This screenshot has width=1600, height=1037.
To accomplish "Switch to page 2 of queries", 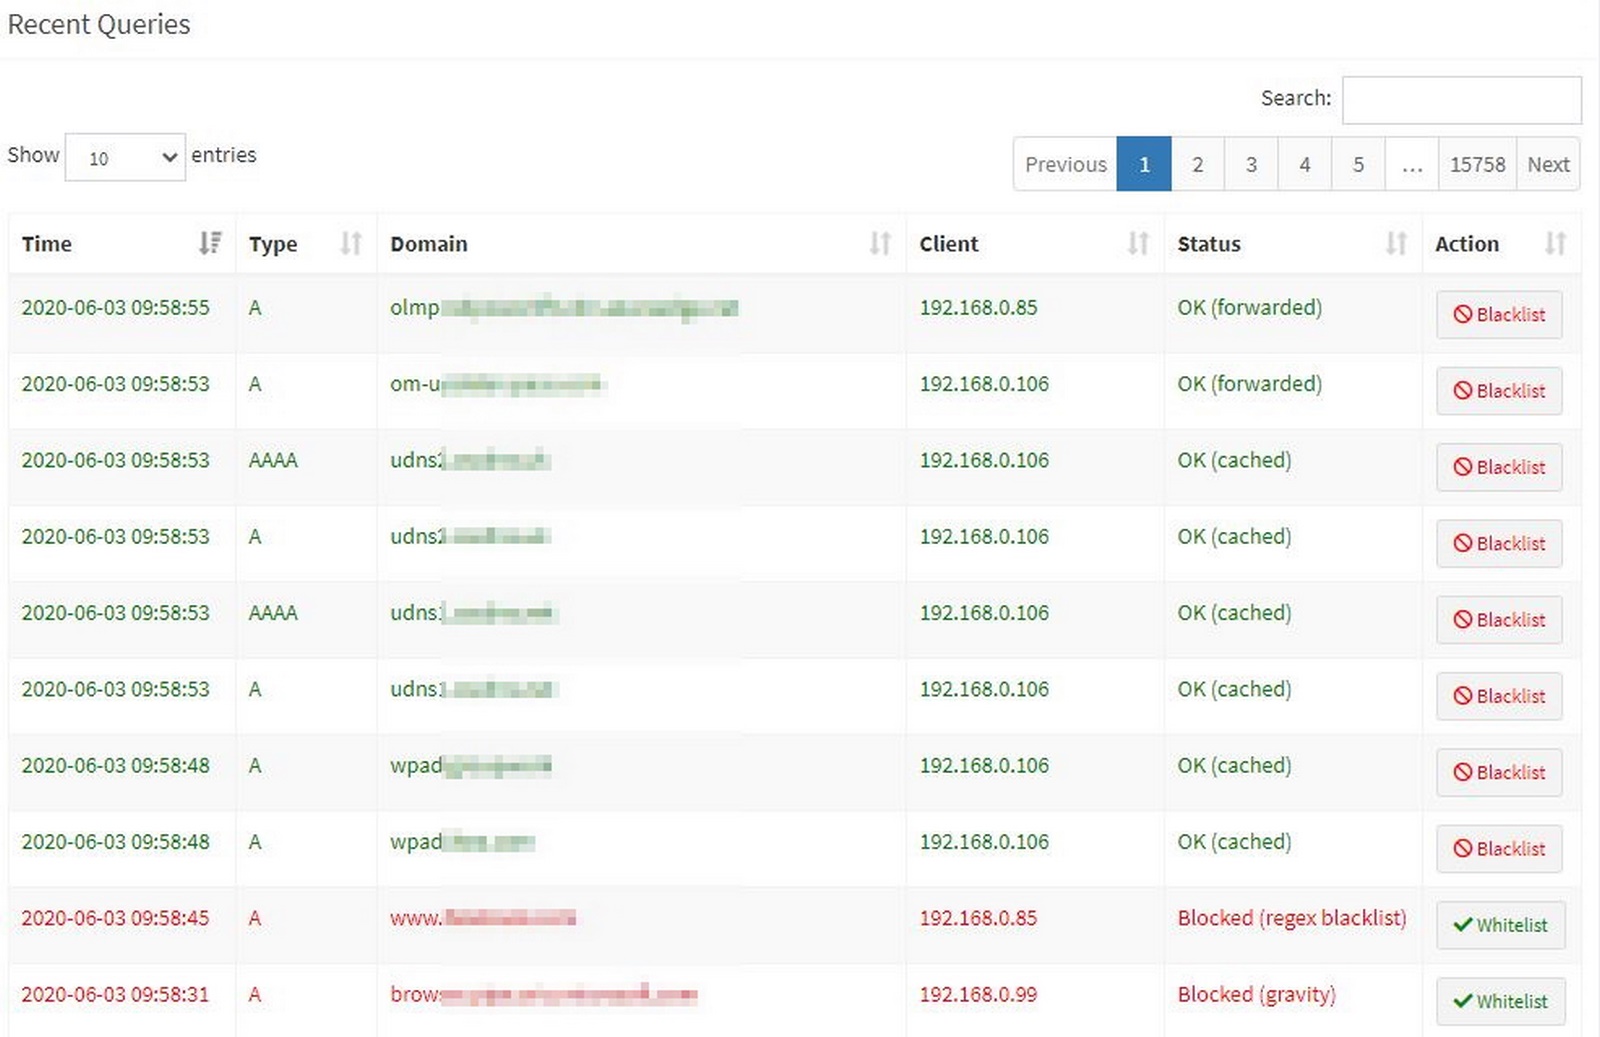I will tap(1197, 164).
